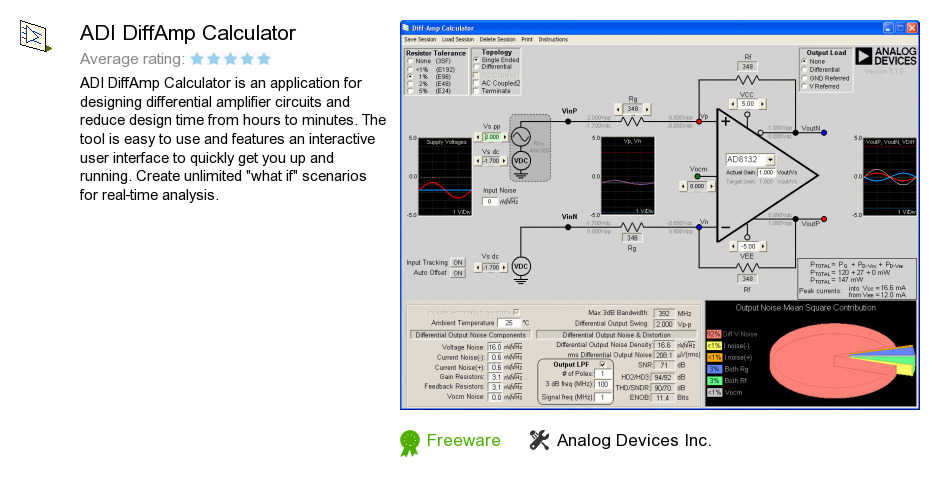This screenshot has width=940, height=487.
Task: Click the VDC source symbol under Vs pp
Action: (521, 161)
